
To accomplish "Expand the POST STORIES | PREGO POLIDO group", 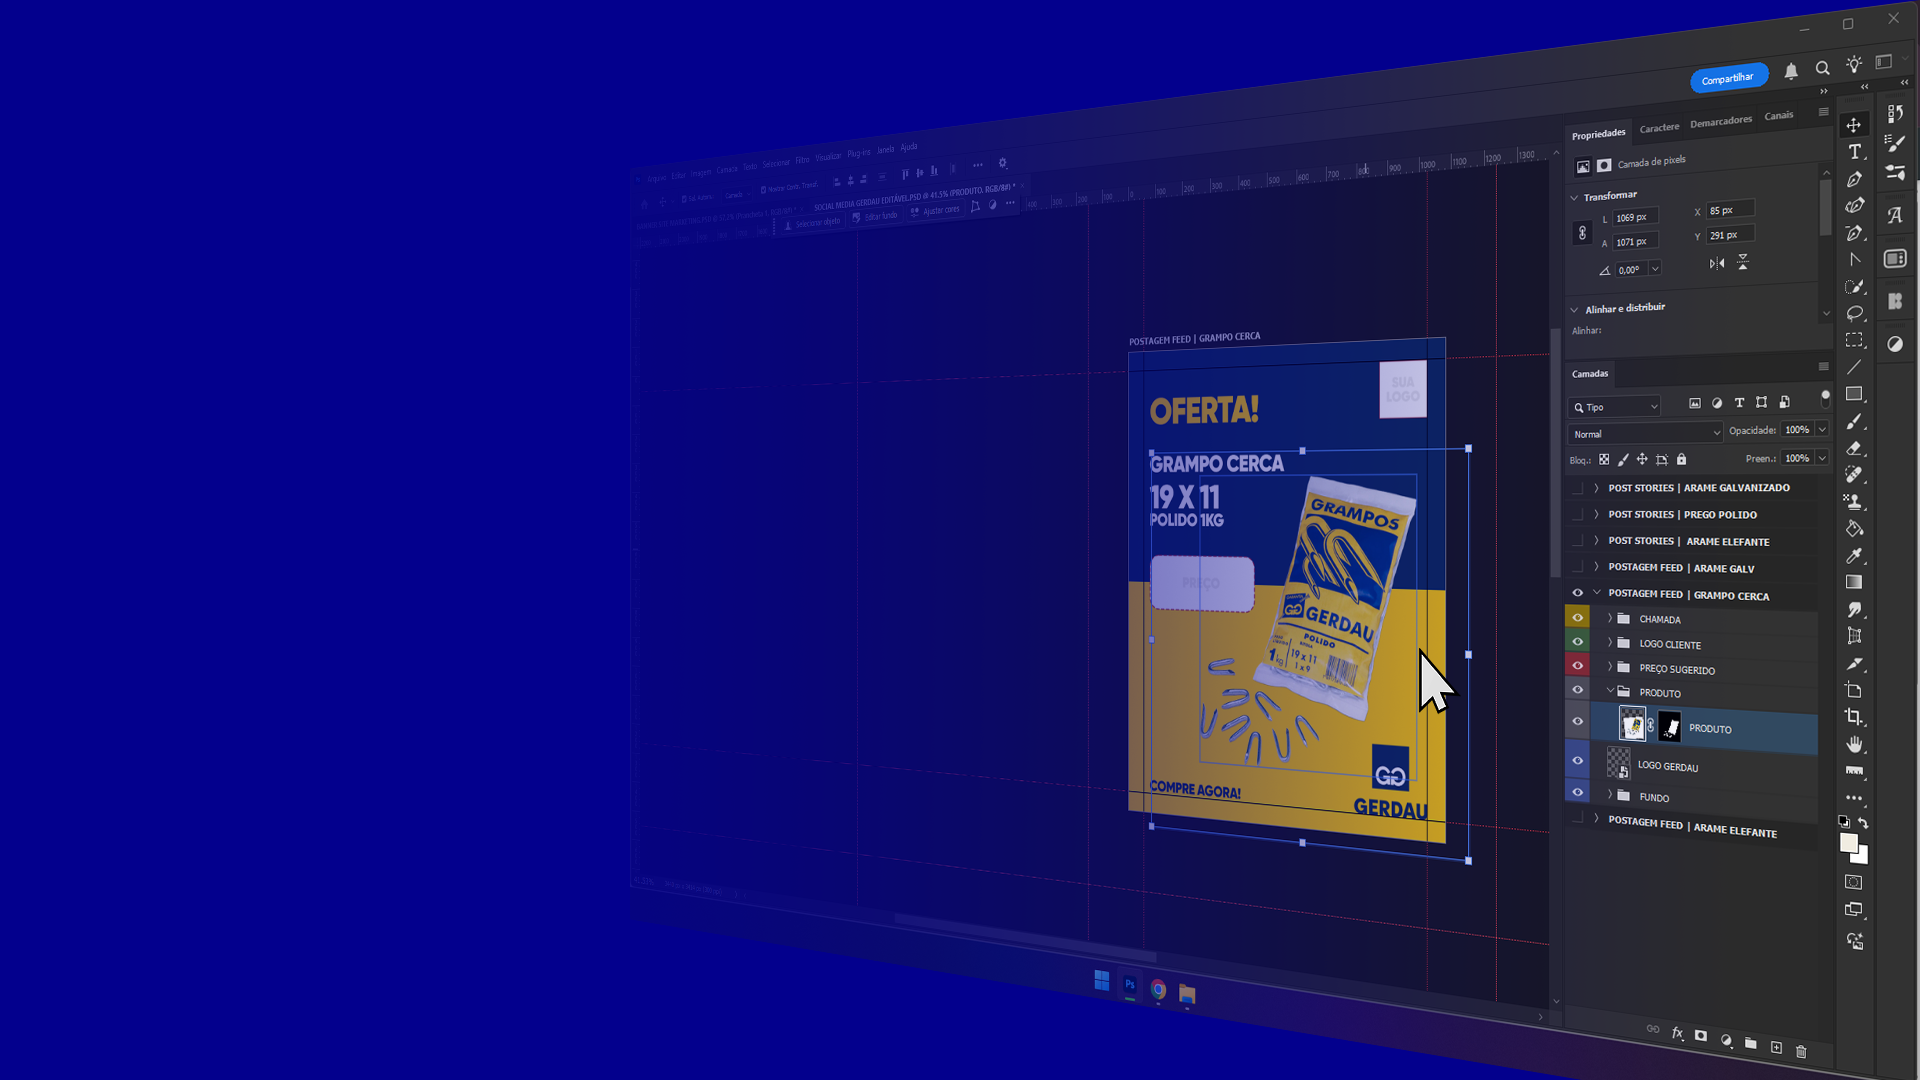I will 1596,514.
